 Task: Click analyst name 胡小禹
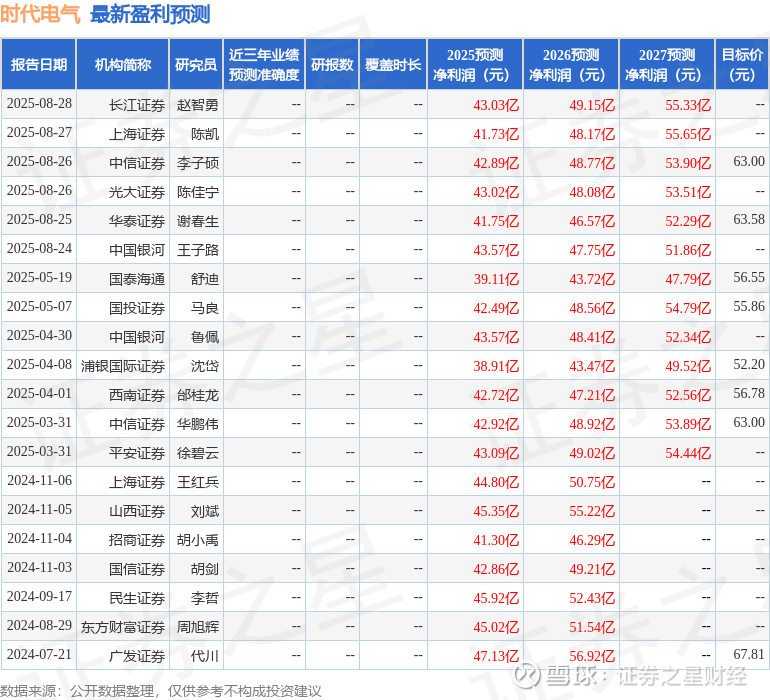(x=197, y=540)
